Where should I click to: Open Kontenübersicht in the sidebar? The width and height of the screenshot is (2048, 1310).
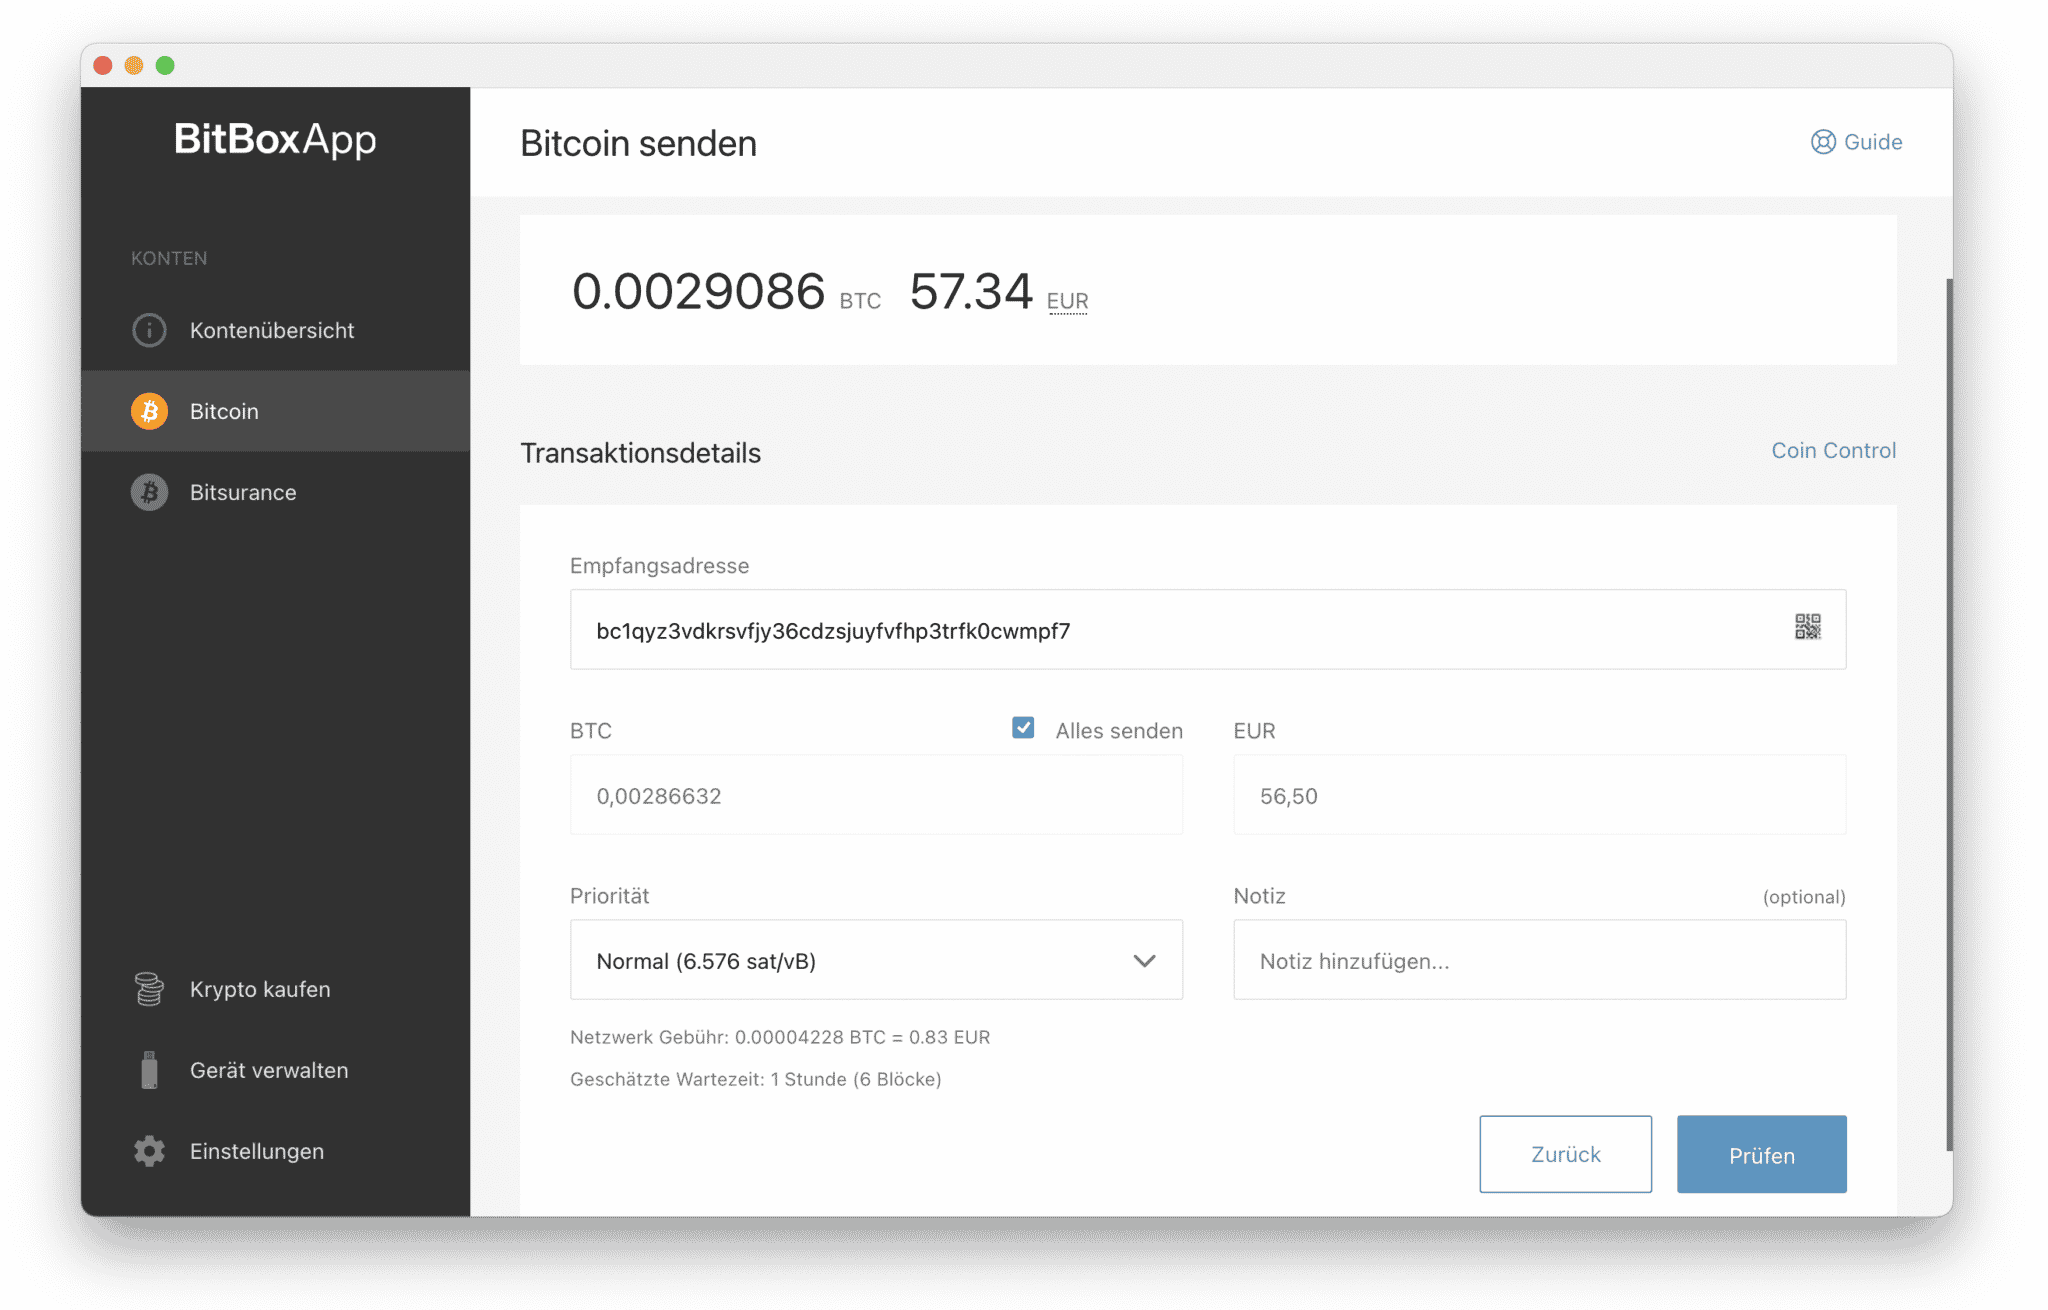click(x=275, y=330)
